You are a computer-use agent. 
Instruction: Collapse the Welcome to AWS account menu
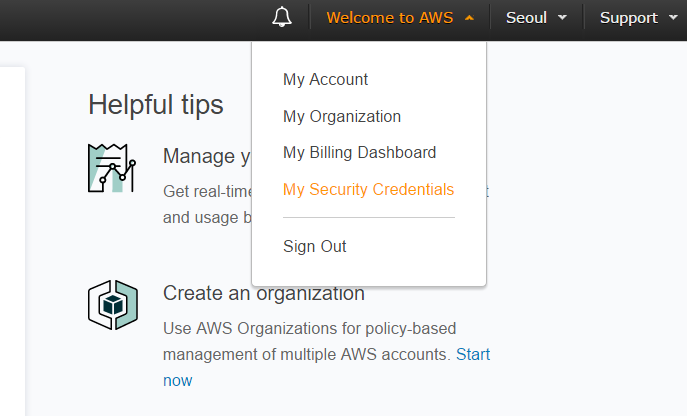click(x=400, y=18)
